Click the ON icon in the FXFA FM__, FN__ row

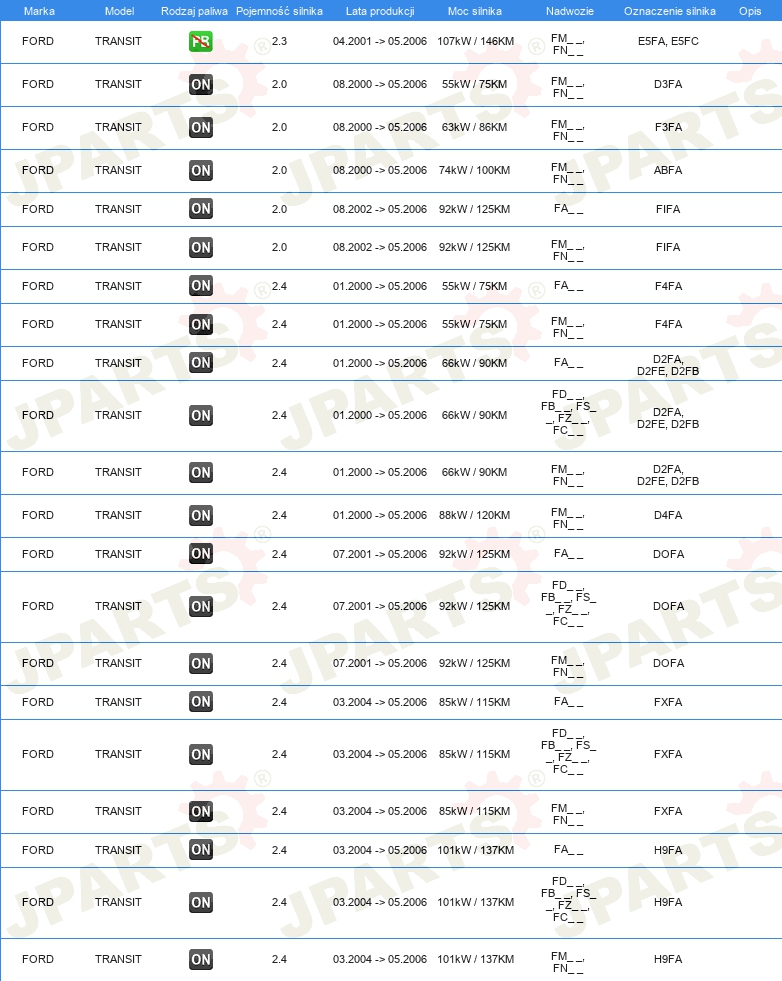201,811
